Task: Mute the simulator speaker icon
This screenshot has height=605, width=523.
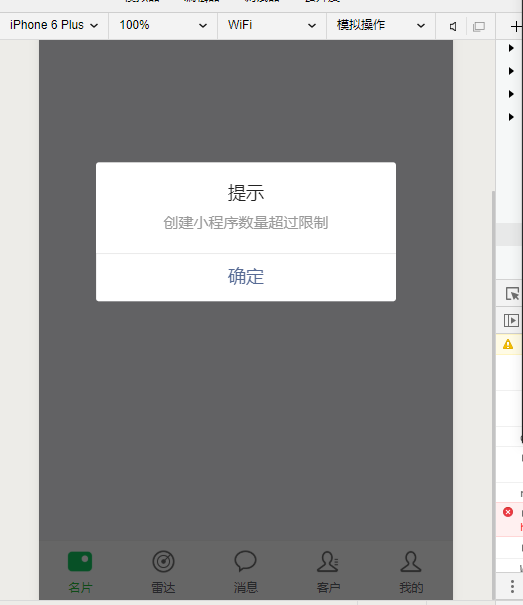Action: [453, 26]
